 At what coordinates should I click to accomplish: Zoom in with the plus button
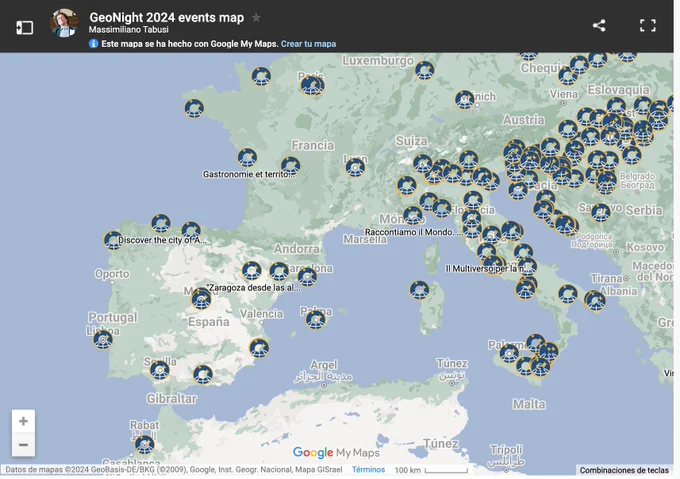coord(23,421)
